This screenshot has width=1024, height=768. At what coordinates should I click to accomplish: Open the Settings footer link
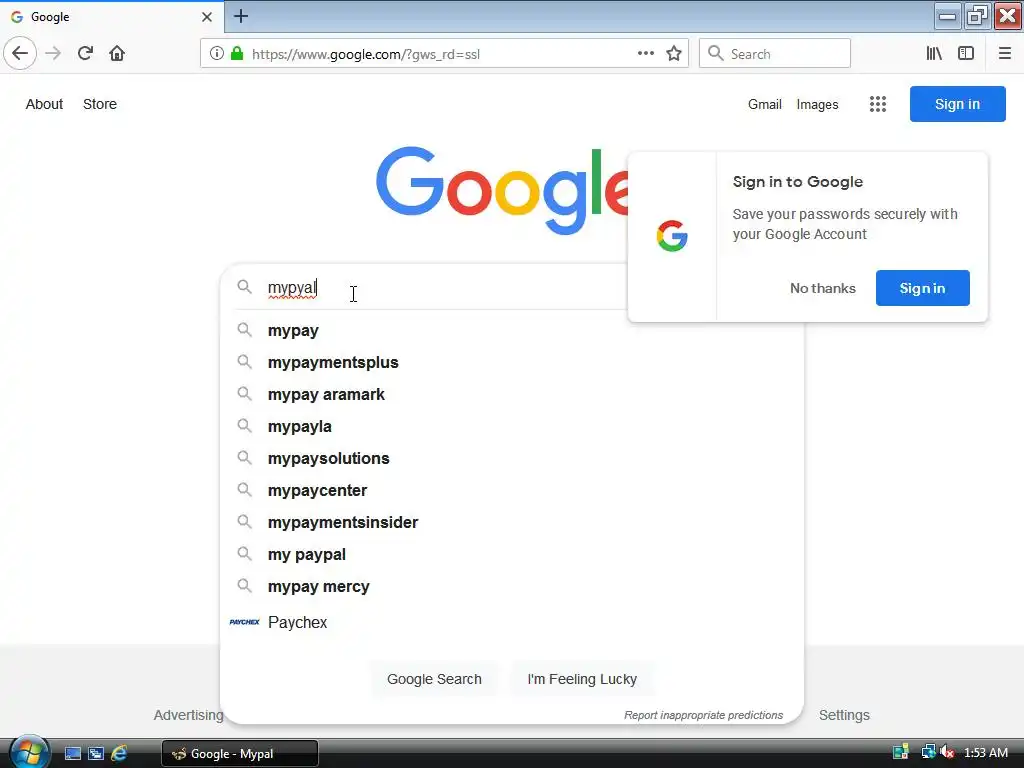click(844, 715)
